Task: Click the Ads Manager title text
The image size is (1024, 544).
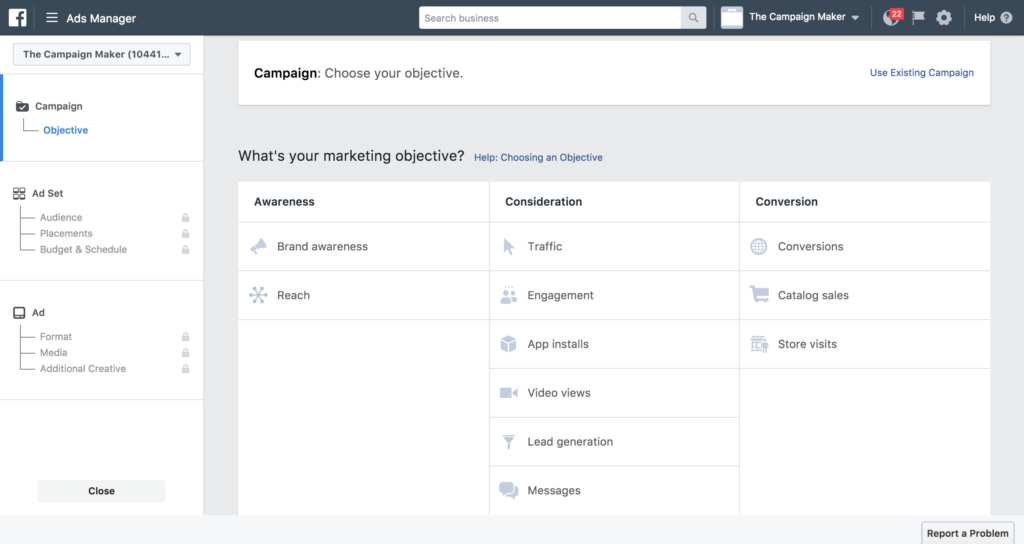Action: point(101,18)
